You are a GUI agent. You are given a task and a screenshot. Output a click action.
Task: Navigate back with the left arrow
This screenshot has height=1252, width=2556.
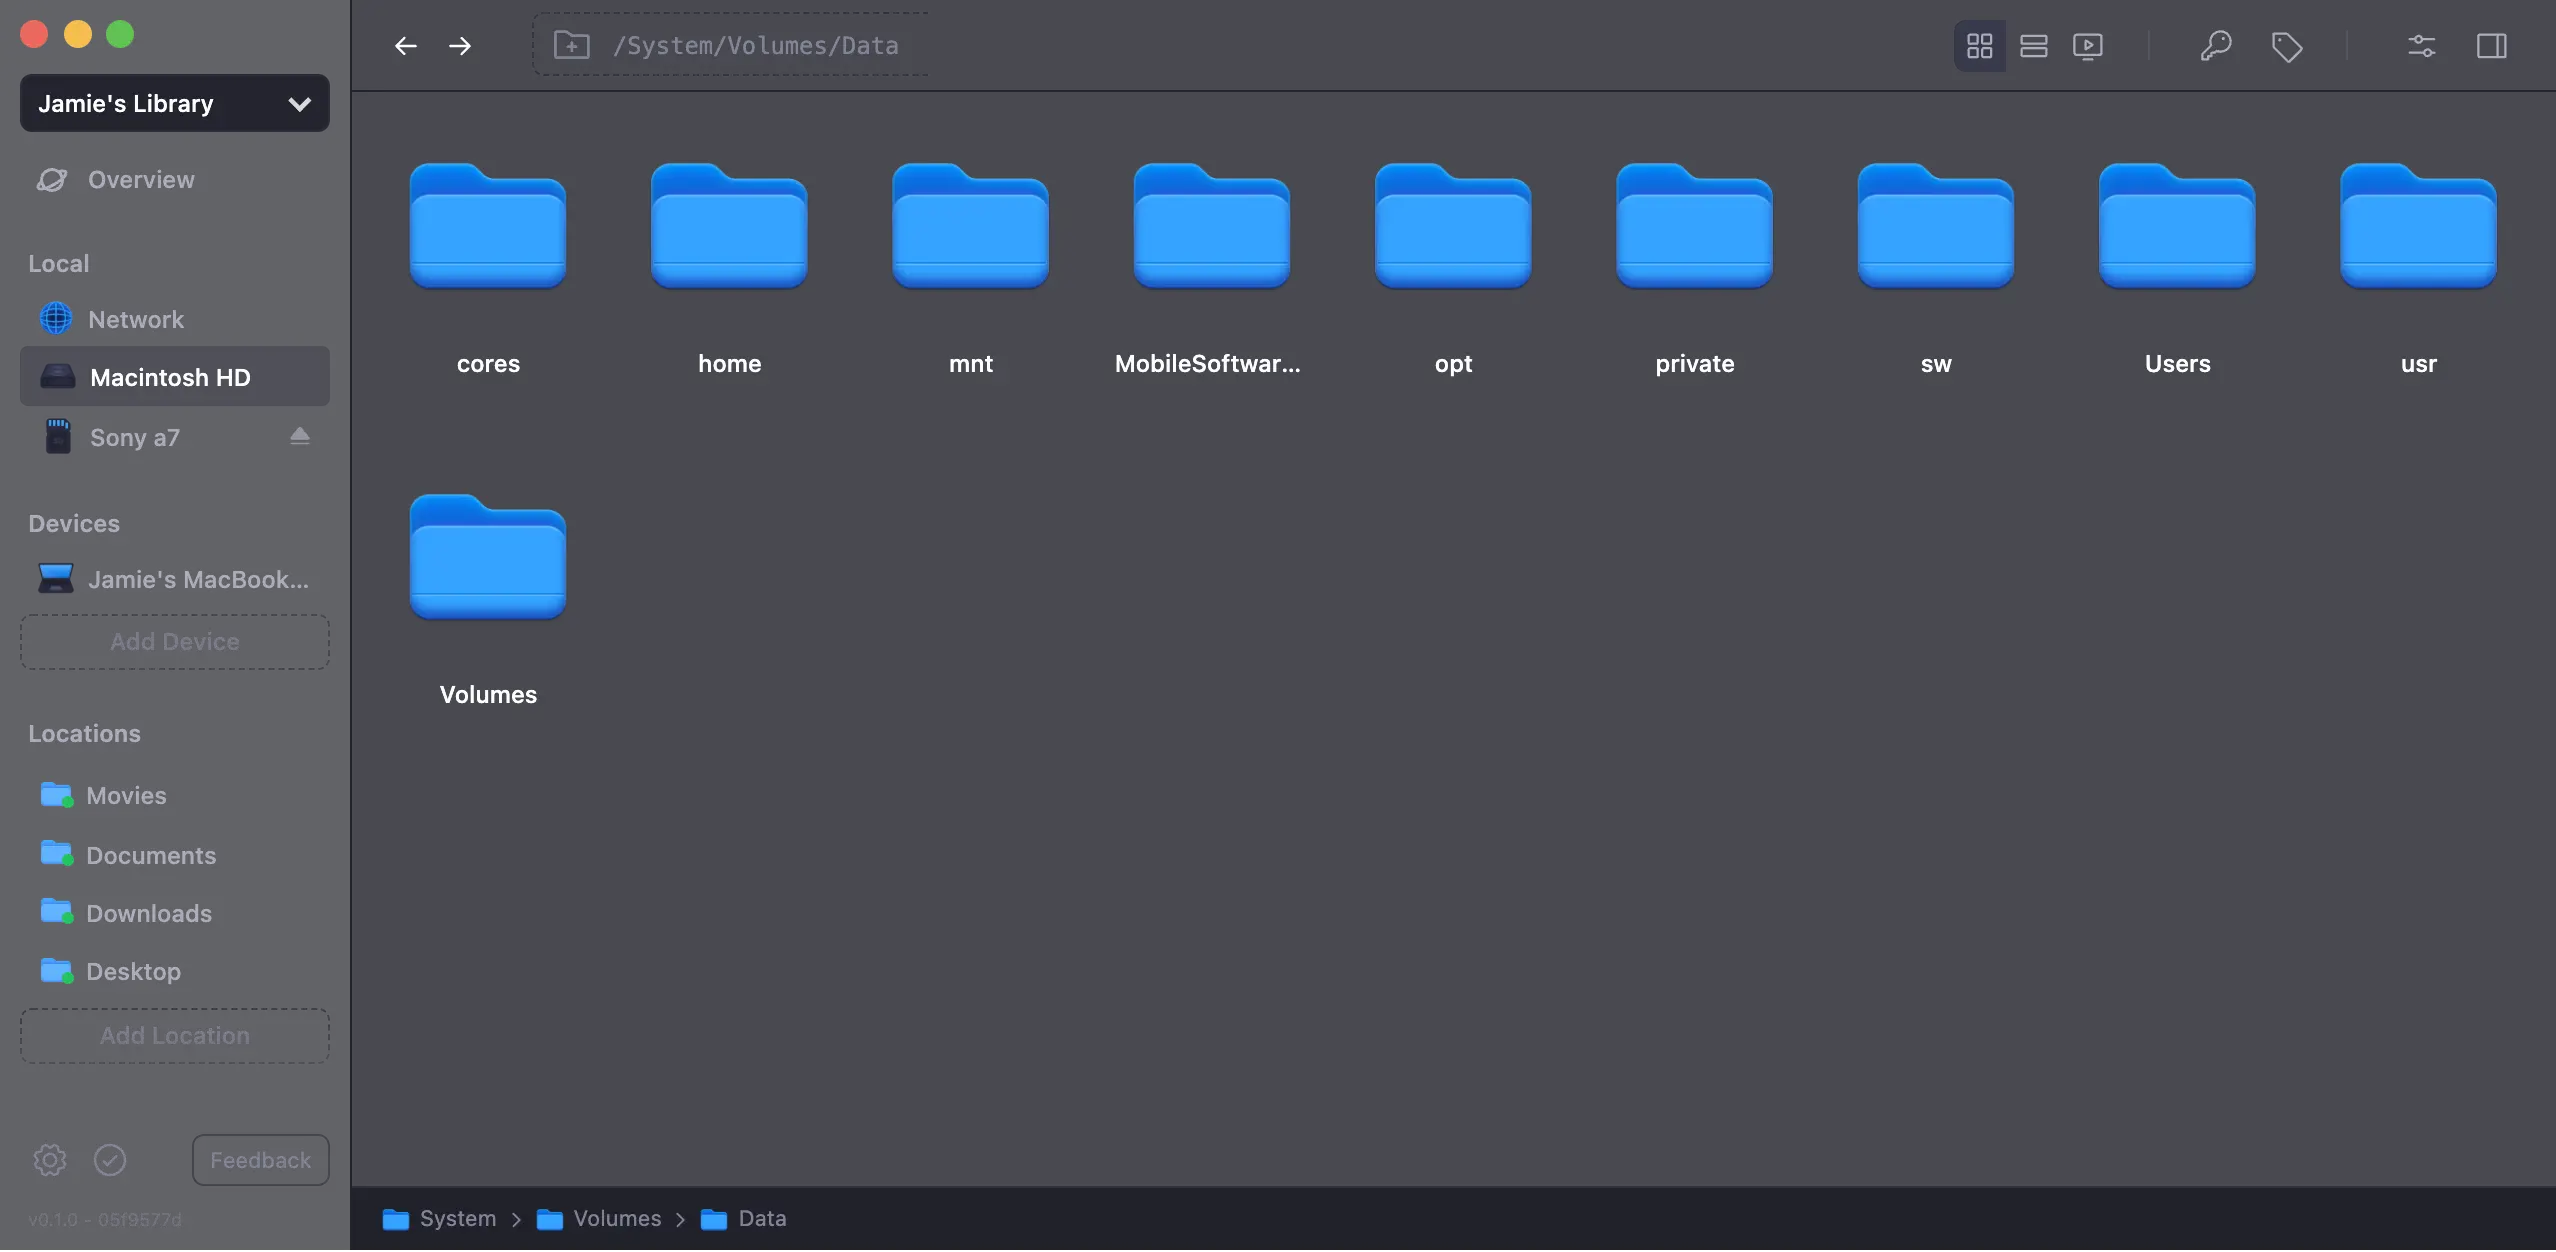[405, 46]
